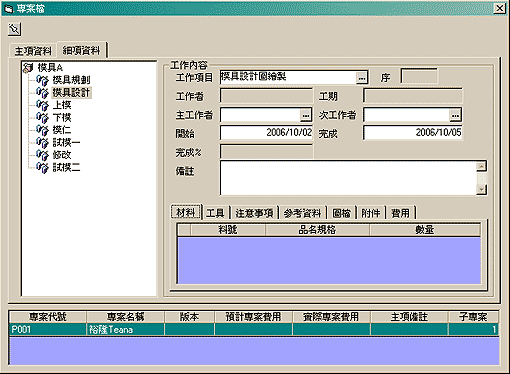Click the 實際專案費用 column header

[x=331, y=317]
